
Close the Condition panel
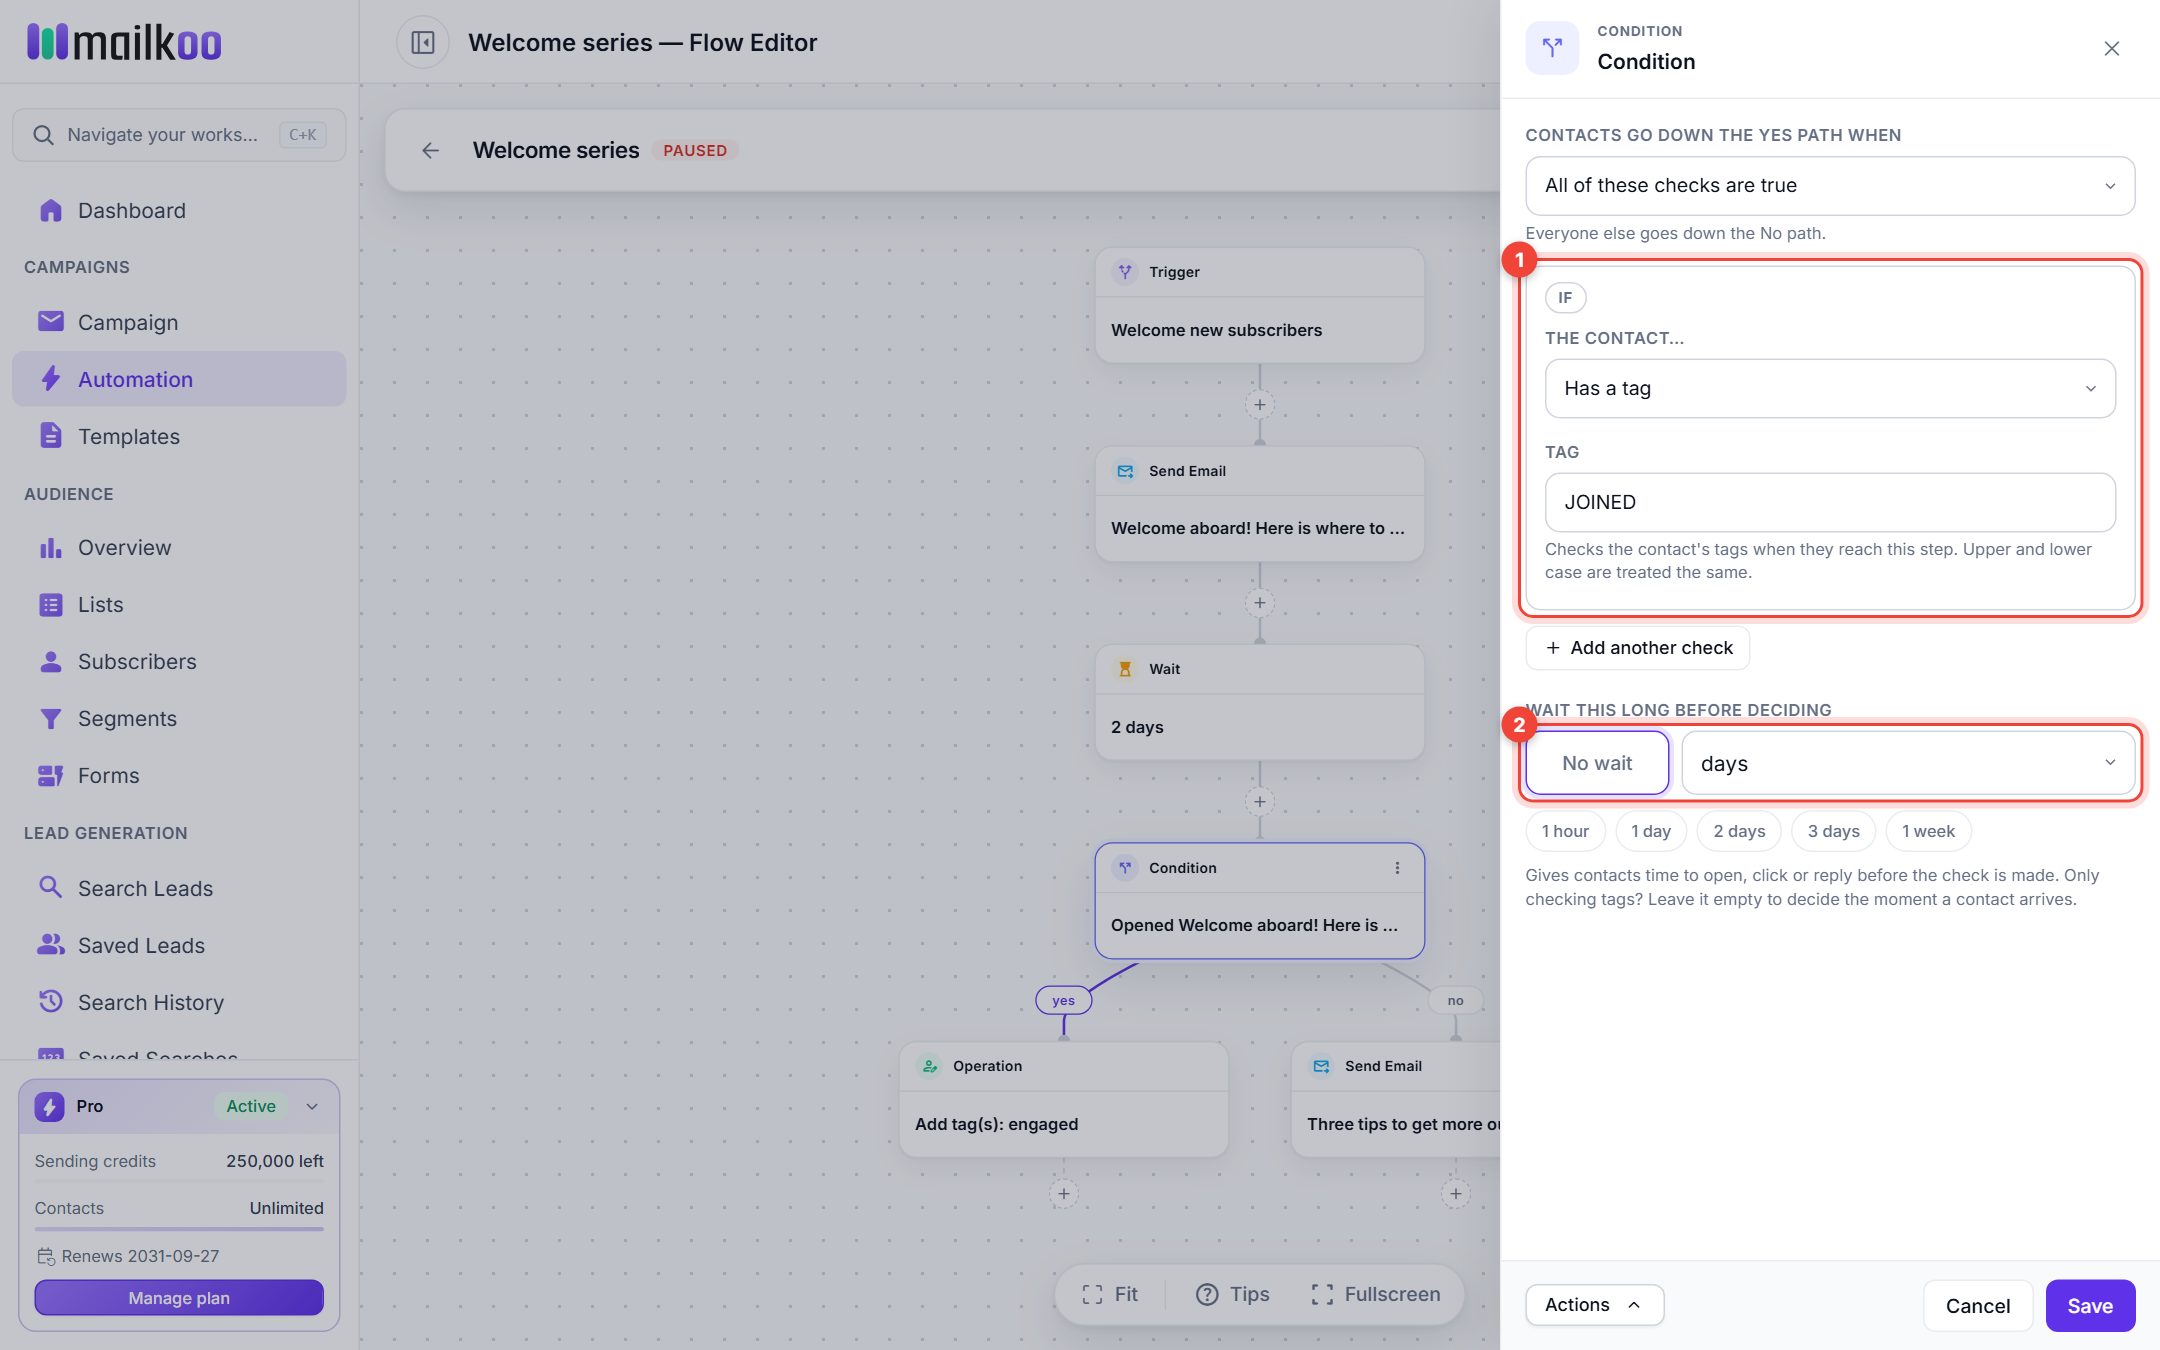point(2111,48)
